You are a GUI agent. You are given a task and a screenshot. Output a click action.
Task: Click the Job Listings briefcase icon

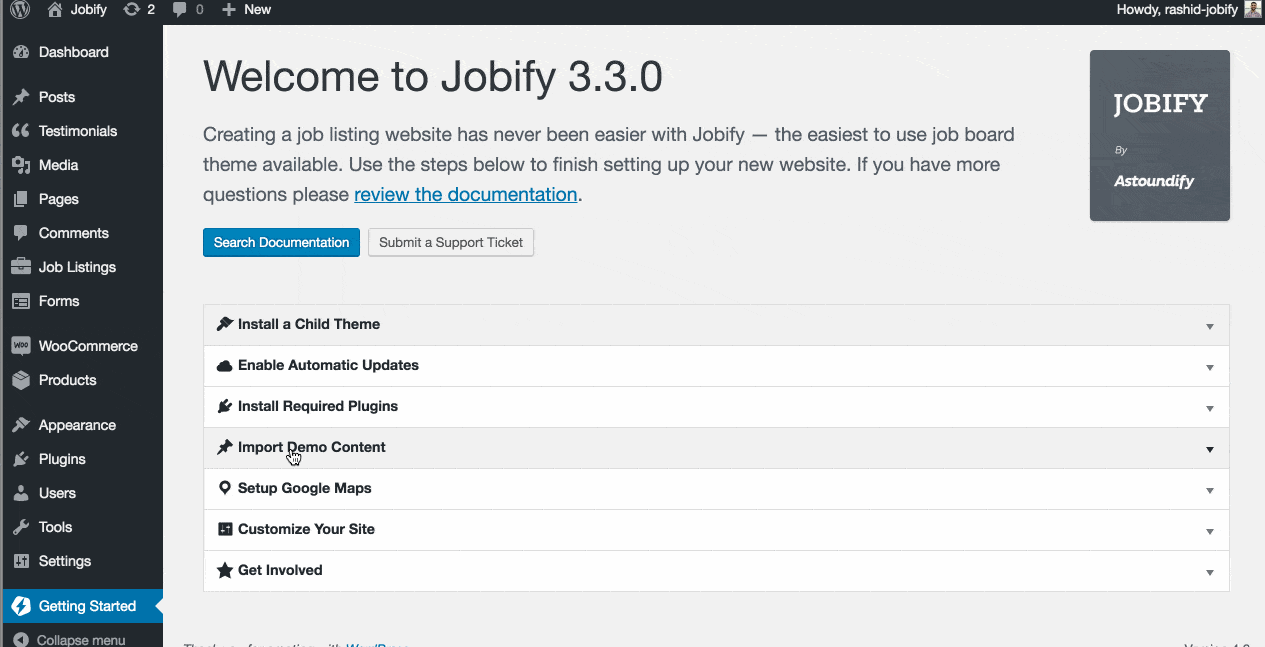click(20, 267)
